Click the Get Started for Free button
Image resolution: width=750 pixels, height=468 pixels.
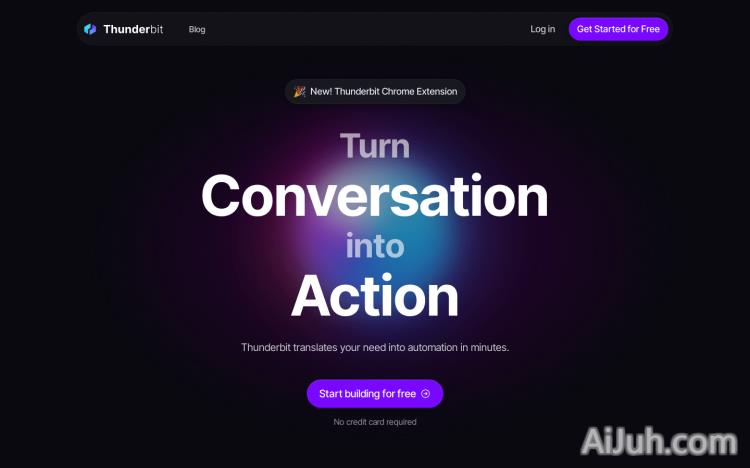(x=618, y=29)
